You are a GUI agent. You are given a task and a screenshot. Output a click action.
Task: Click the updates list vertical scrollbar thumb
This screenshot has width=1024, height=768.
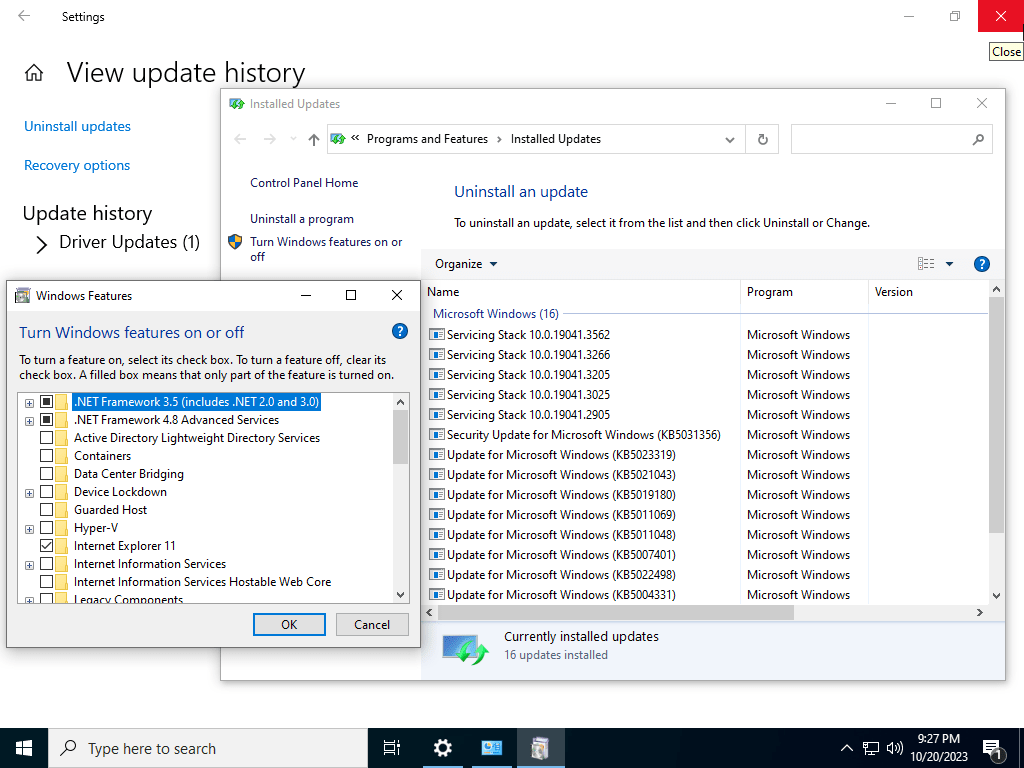(x=996, y=415)
